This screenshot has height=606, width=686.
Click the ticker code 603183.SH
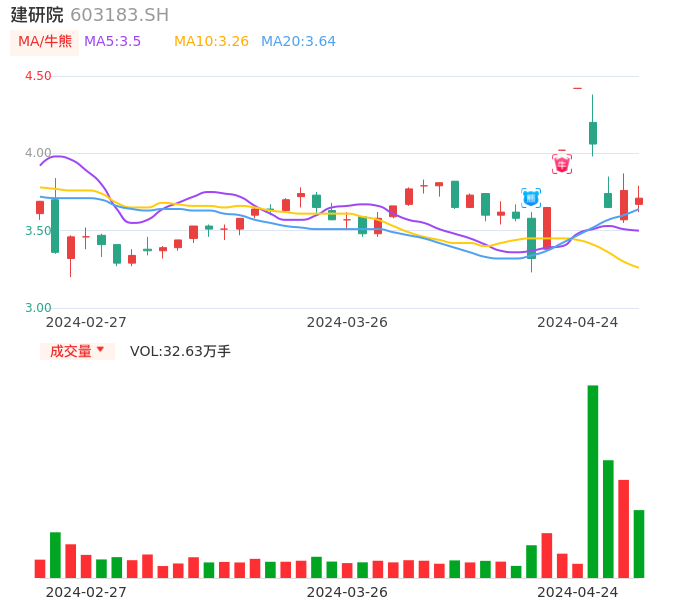click(119, 15)
